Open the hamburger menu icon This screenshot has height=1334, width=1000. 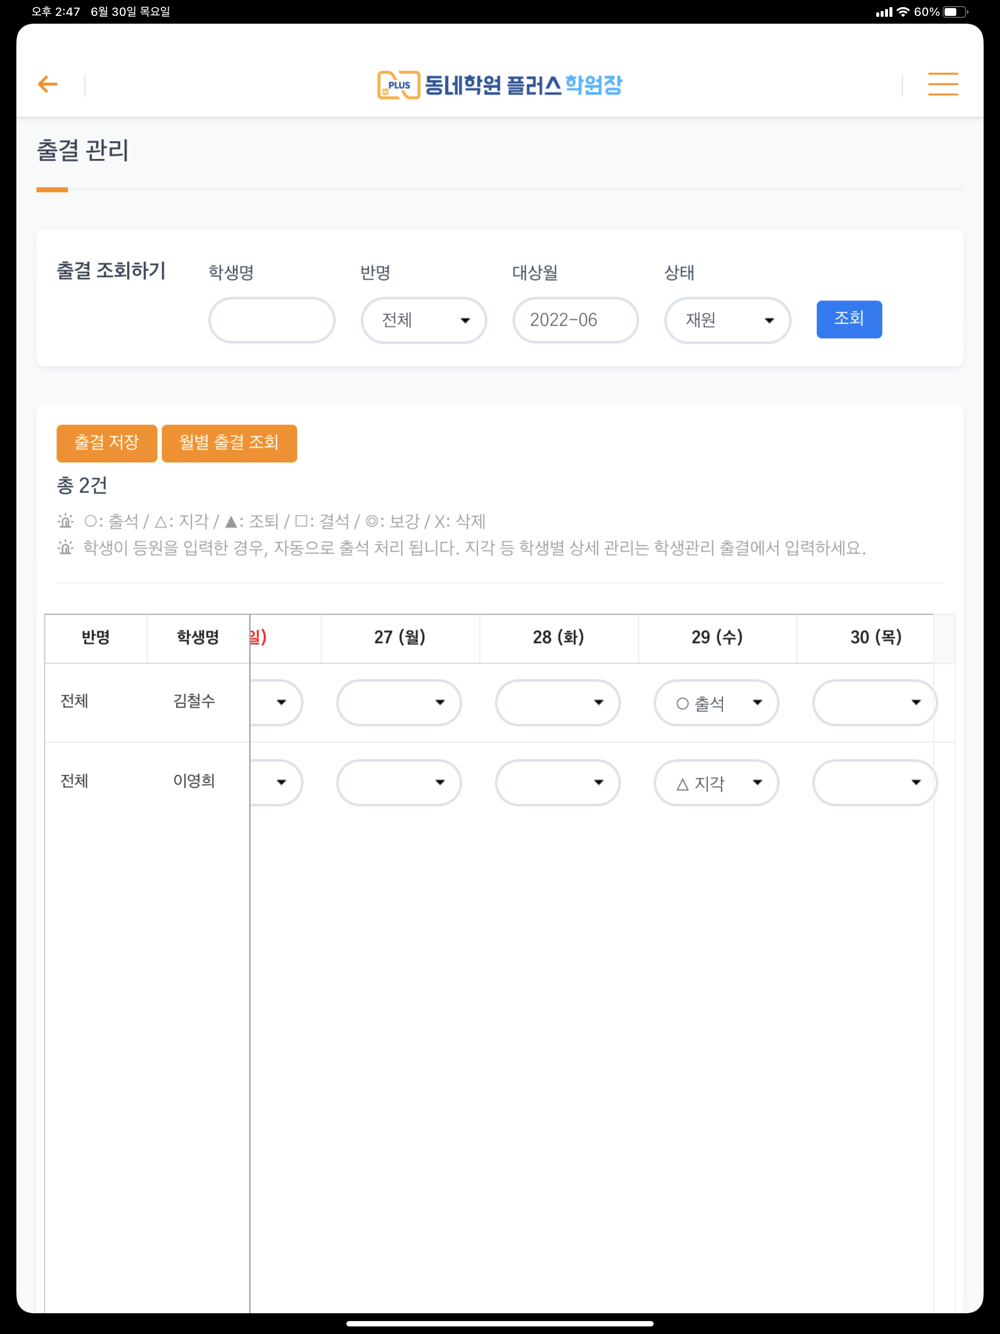[942, 84]
